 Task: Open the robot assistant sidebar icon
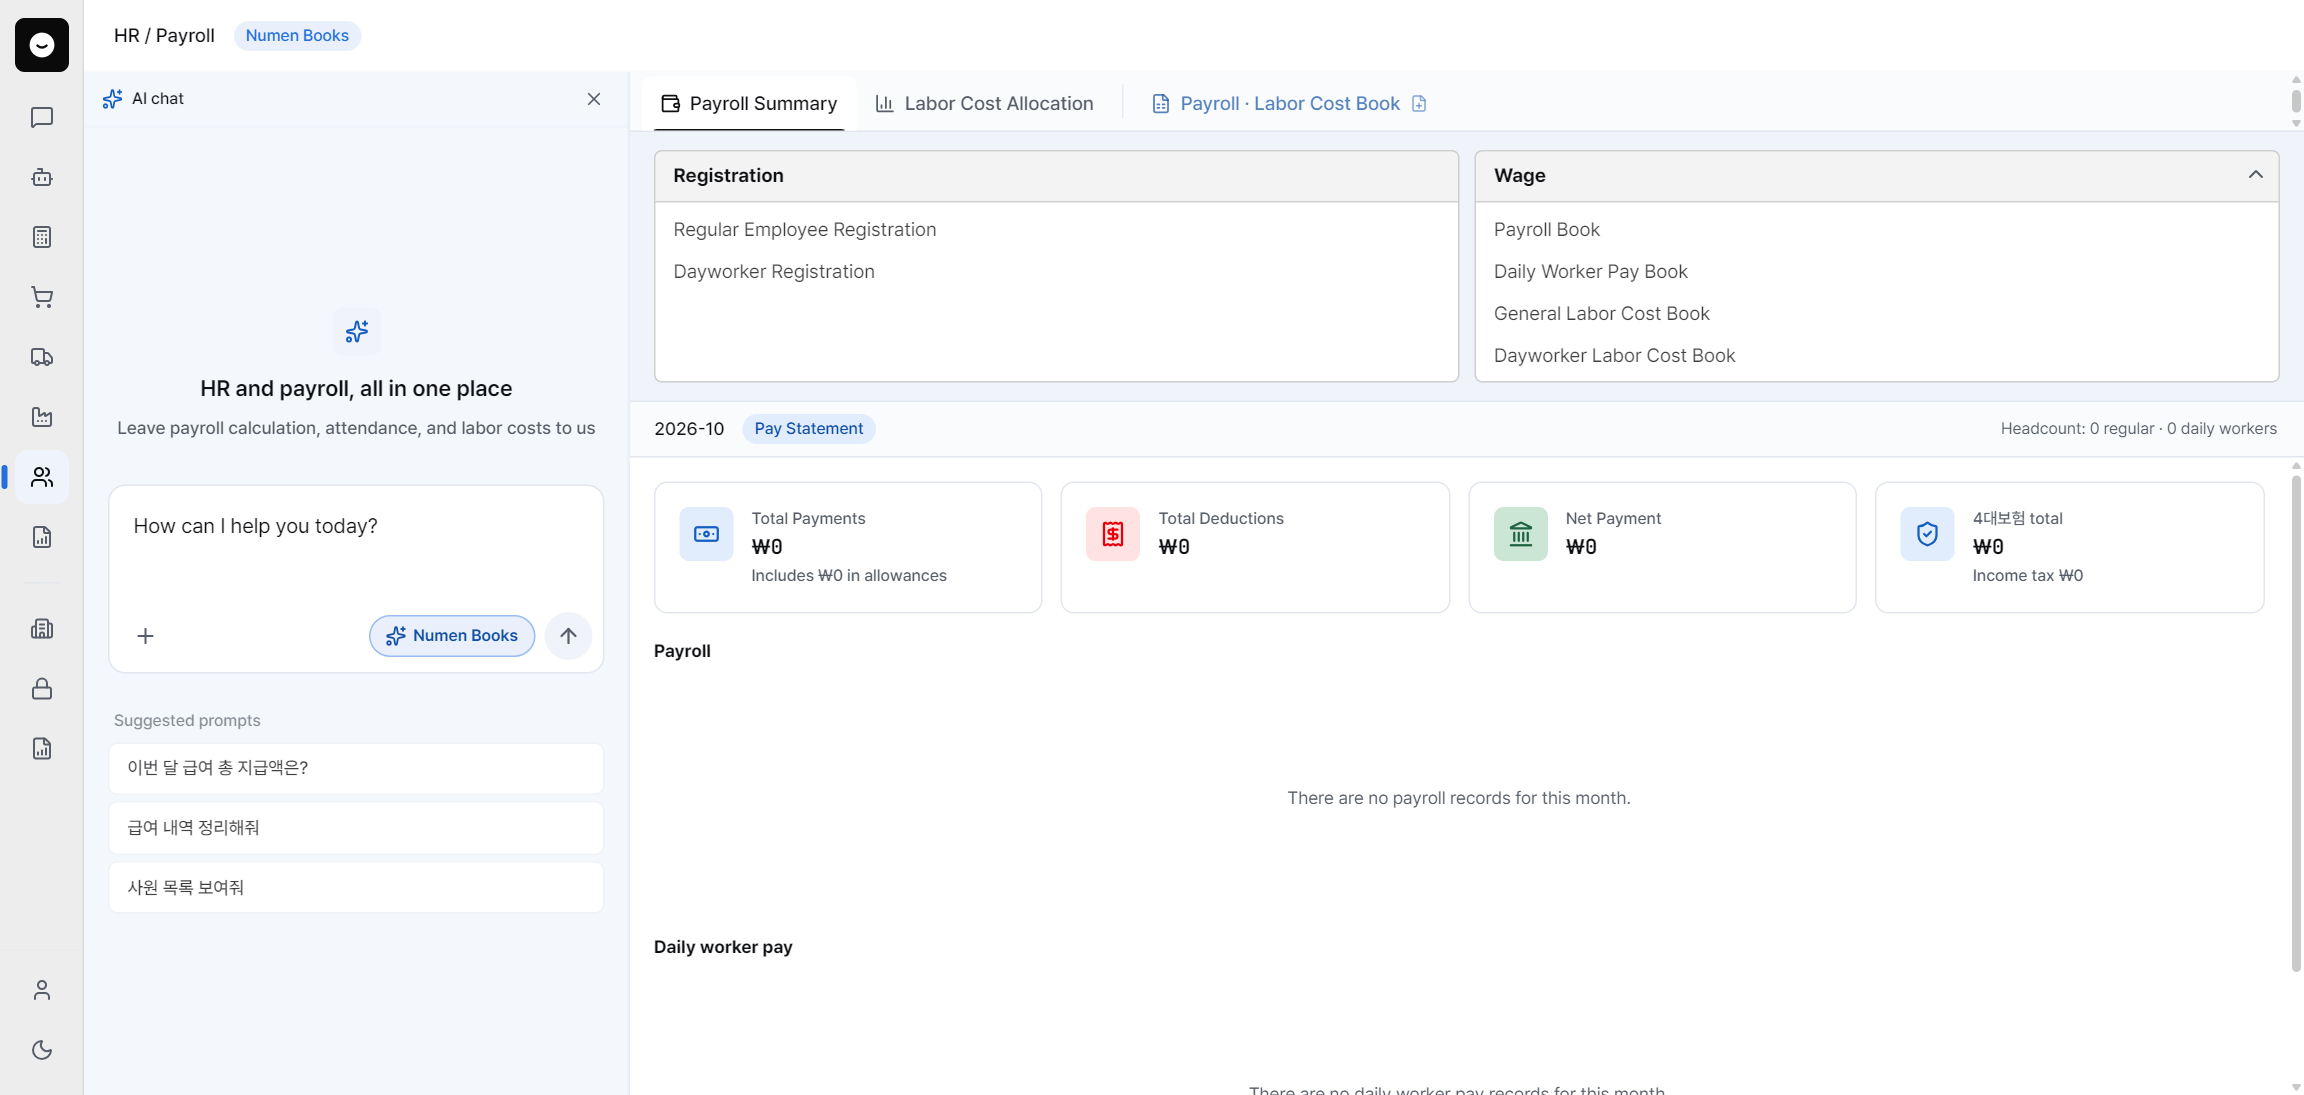[x=42, y=177]
